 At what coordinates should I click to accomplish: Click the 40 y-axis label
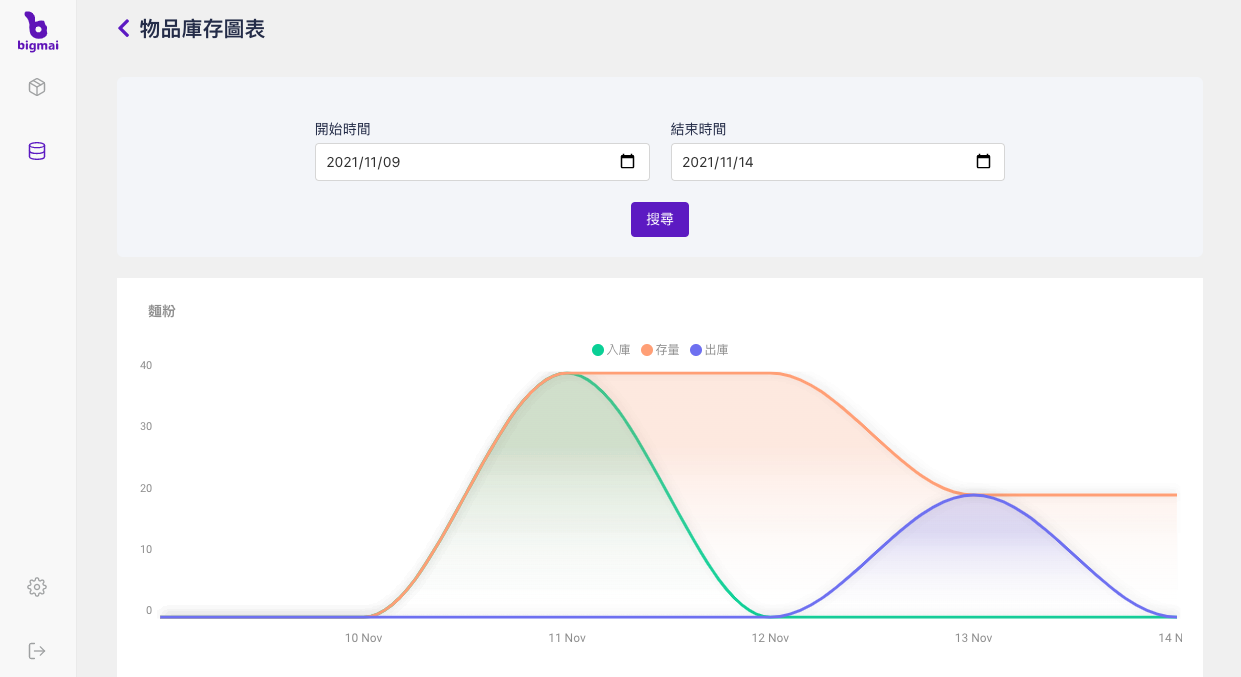point(146,365)
